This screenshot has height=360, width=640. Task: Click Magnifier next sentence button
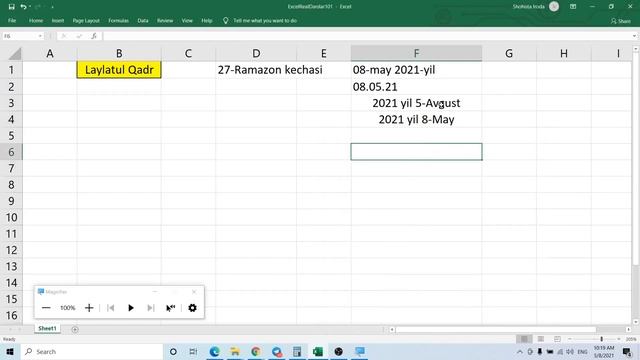pyautogui.click(x=151, y=308)
